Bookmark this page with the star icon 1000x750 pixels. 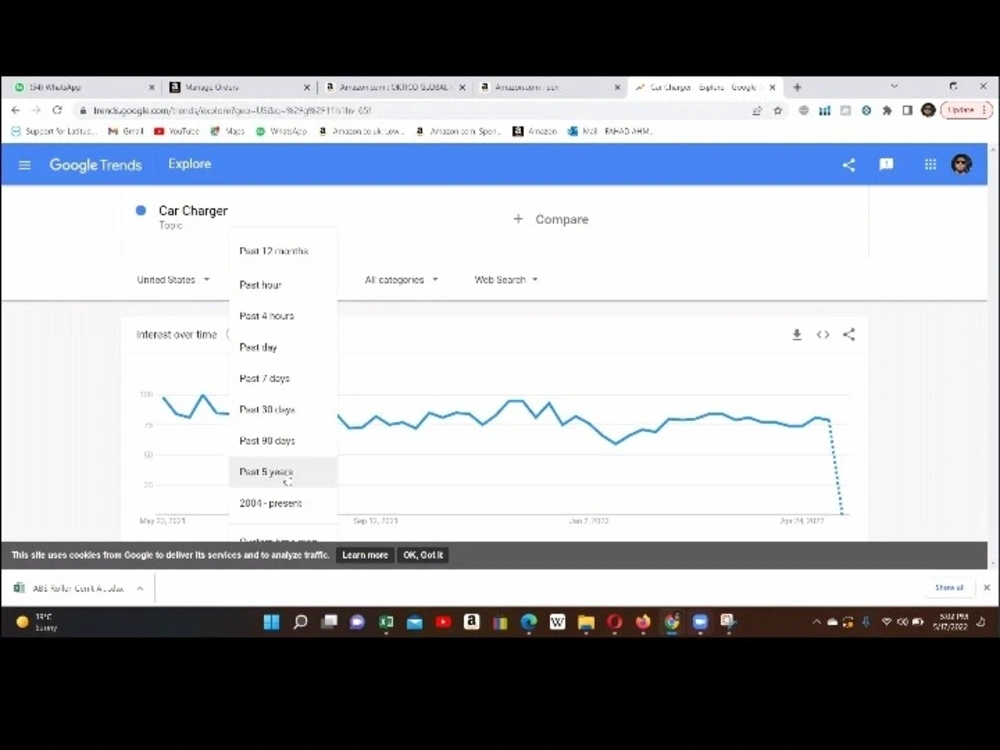pyautogui.click(x=778, y=110)
